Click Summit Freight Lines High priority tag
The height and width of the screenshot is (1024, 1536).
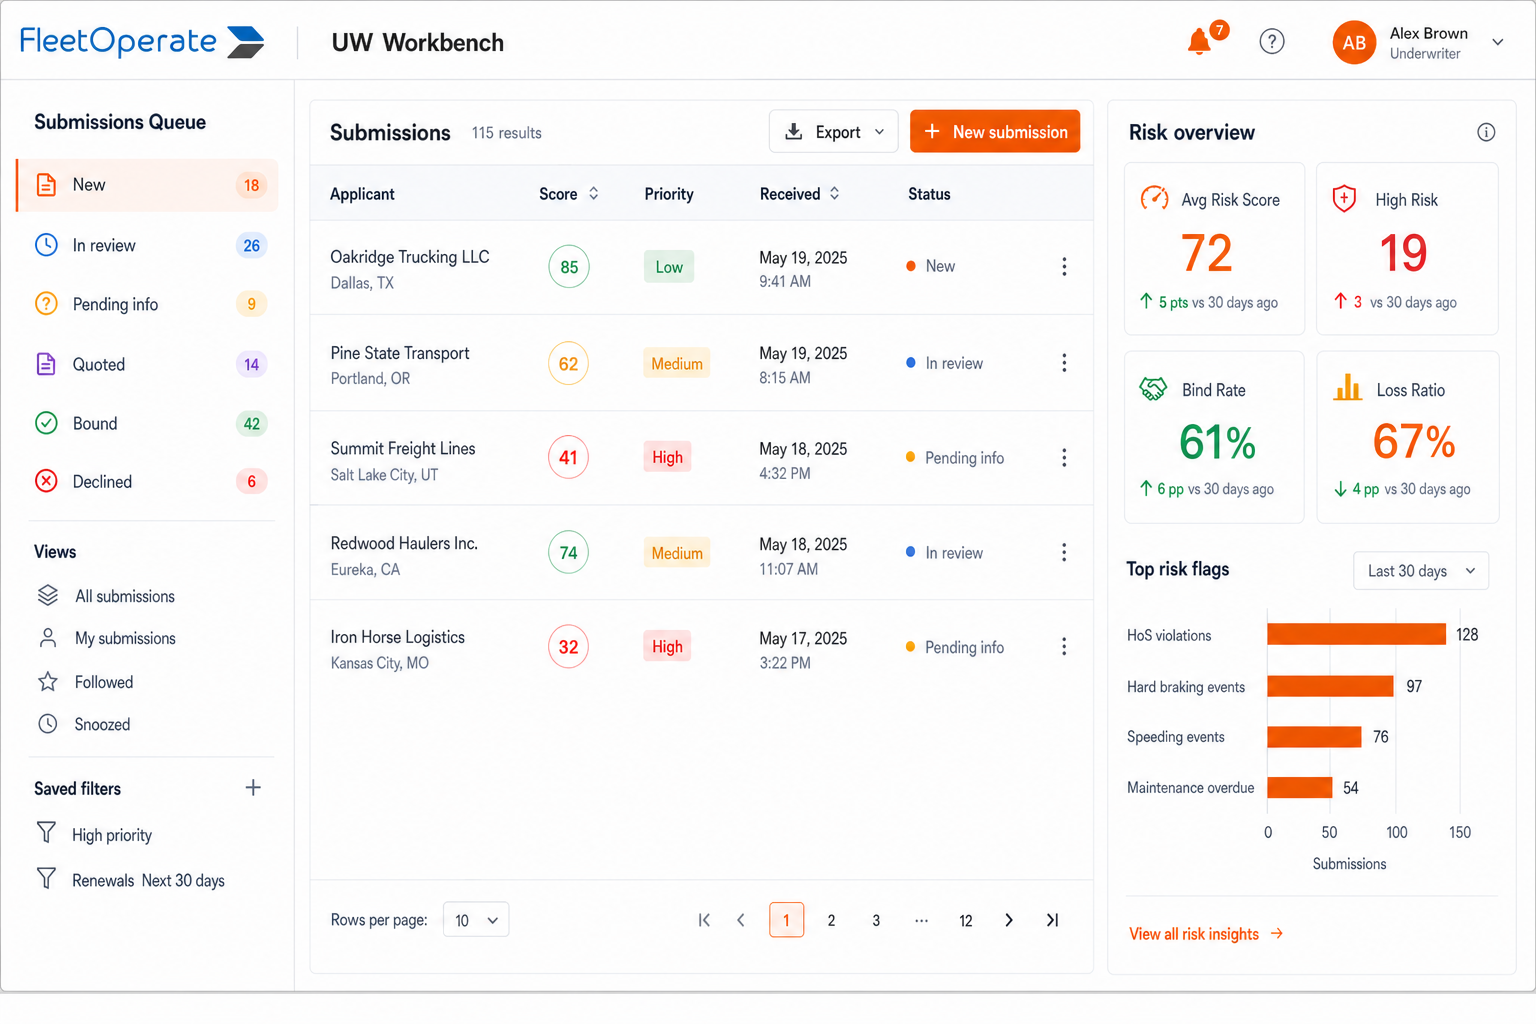(667, 457)
